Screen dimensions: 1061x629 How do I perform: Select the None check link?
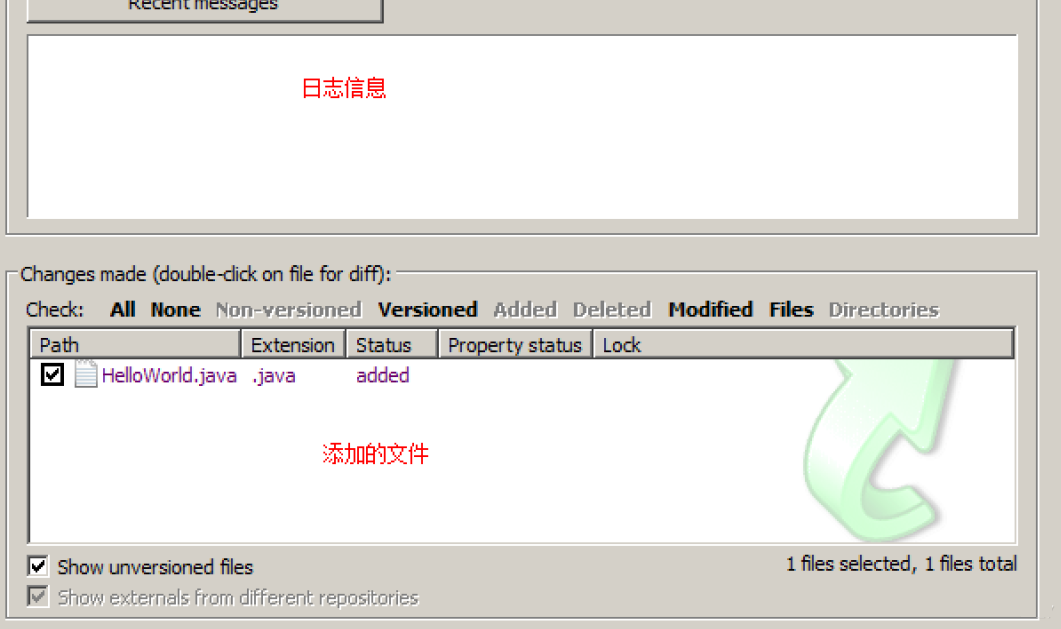(175, 310)
